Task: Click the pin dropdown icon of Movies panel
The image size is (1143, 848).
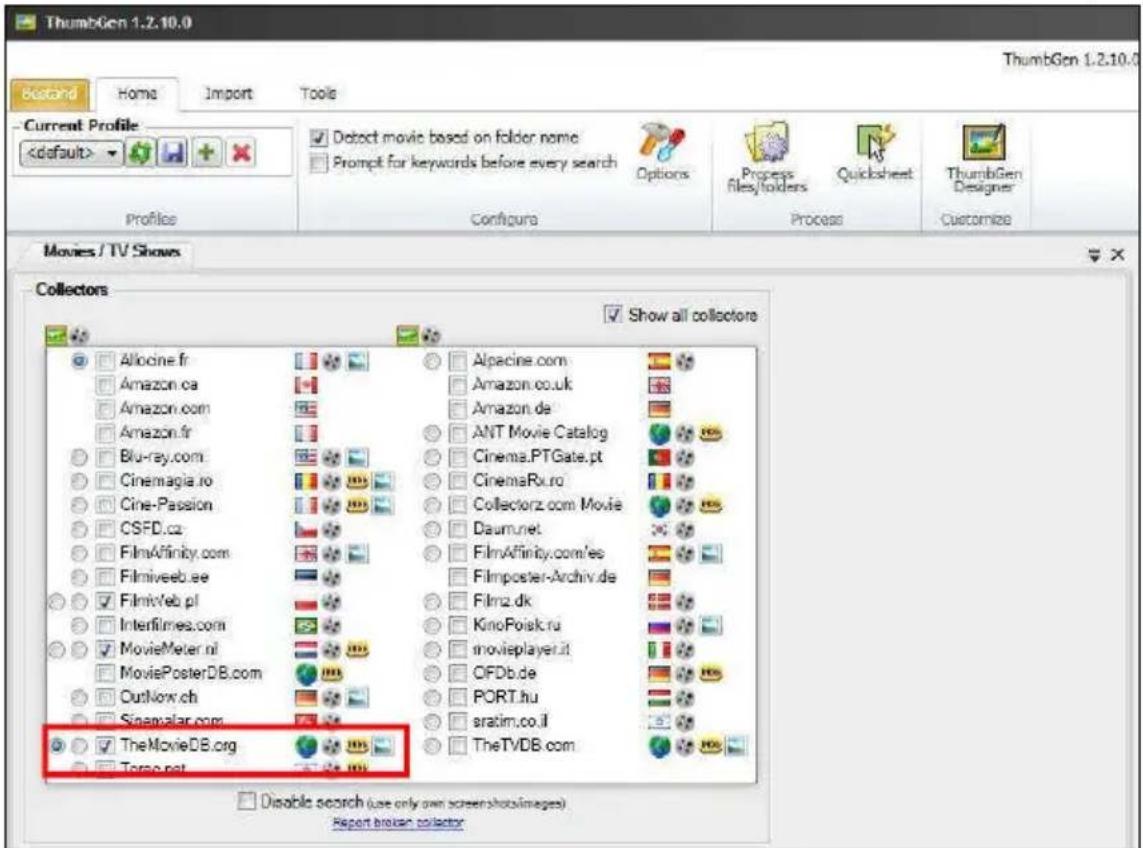Action: [1093, 255]
